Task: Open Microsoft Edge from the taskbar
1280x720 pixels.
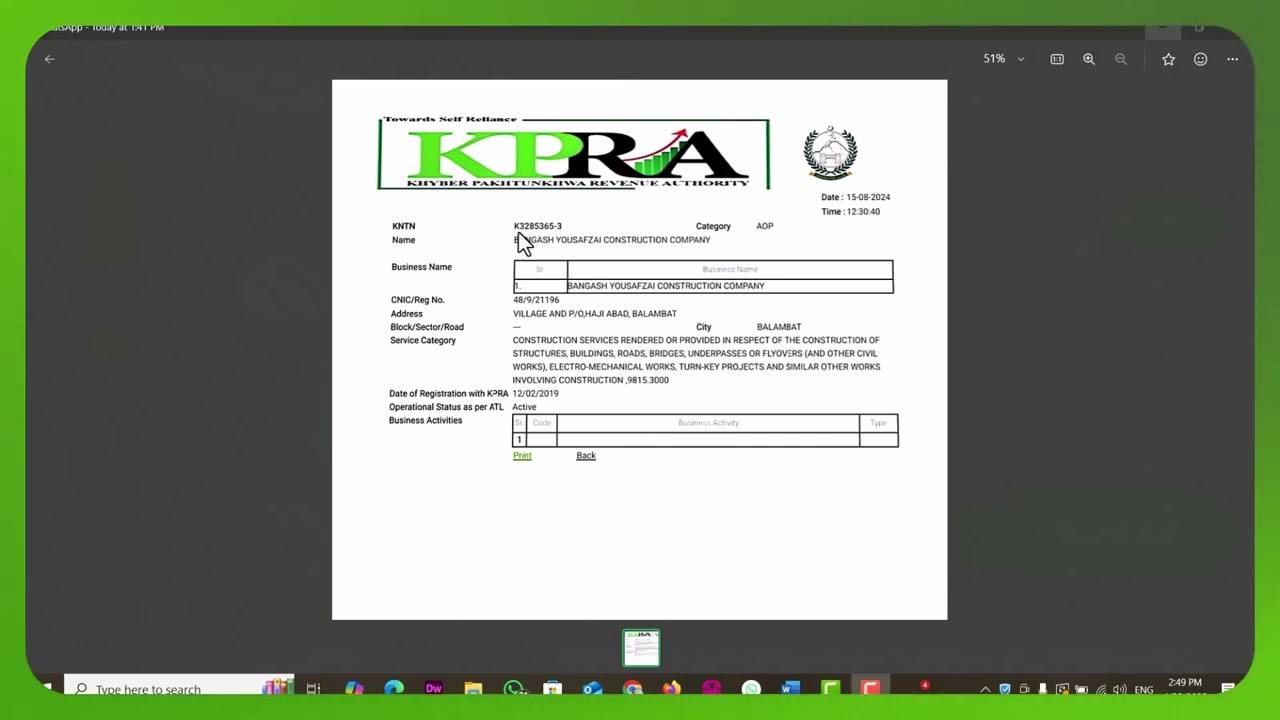Action: point(394,689)
